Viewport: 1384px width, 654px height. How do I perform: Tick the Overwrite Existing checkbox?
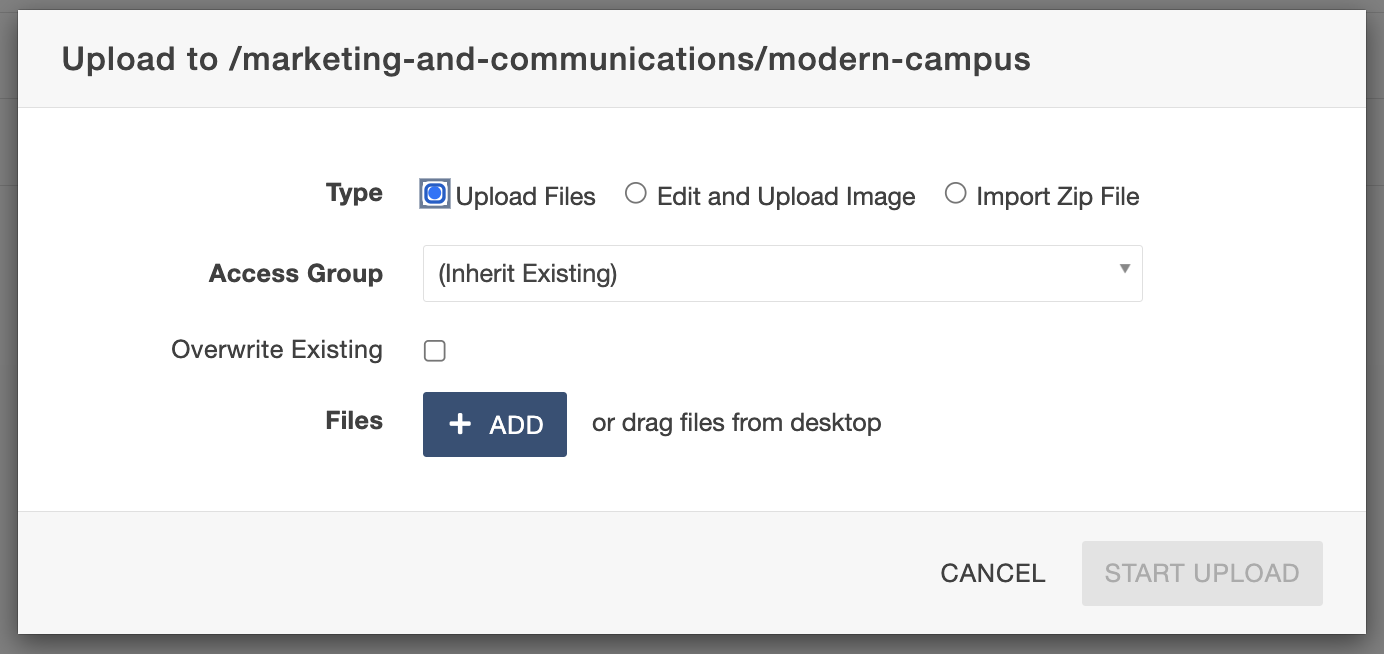(x=434, y=351)
